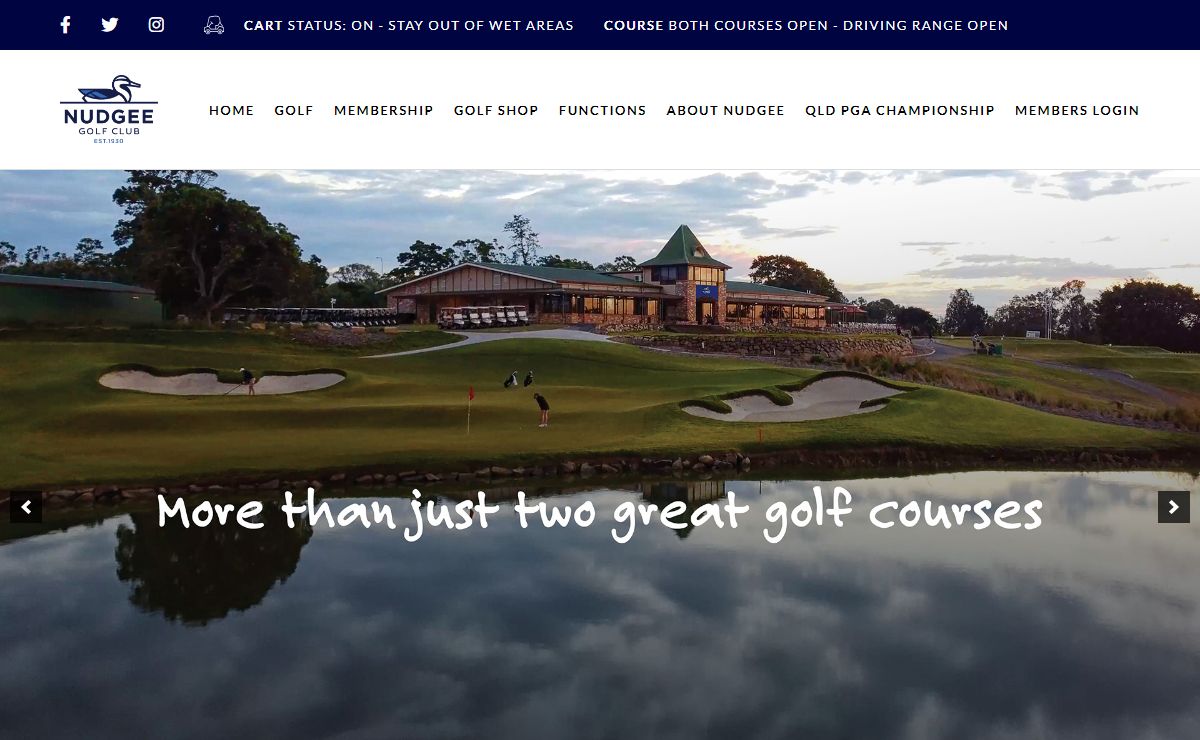Click the Members Login link
The image size is (1200, 740).
(1077, 111)
